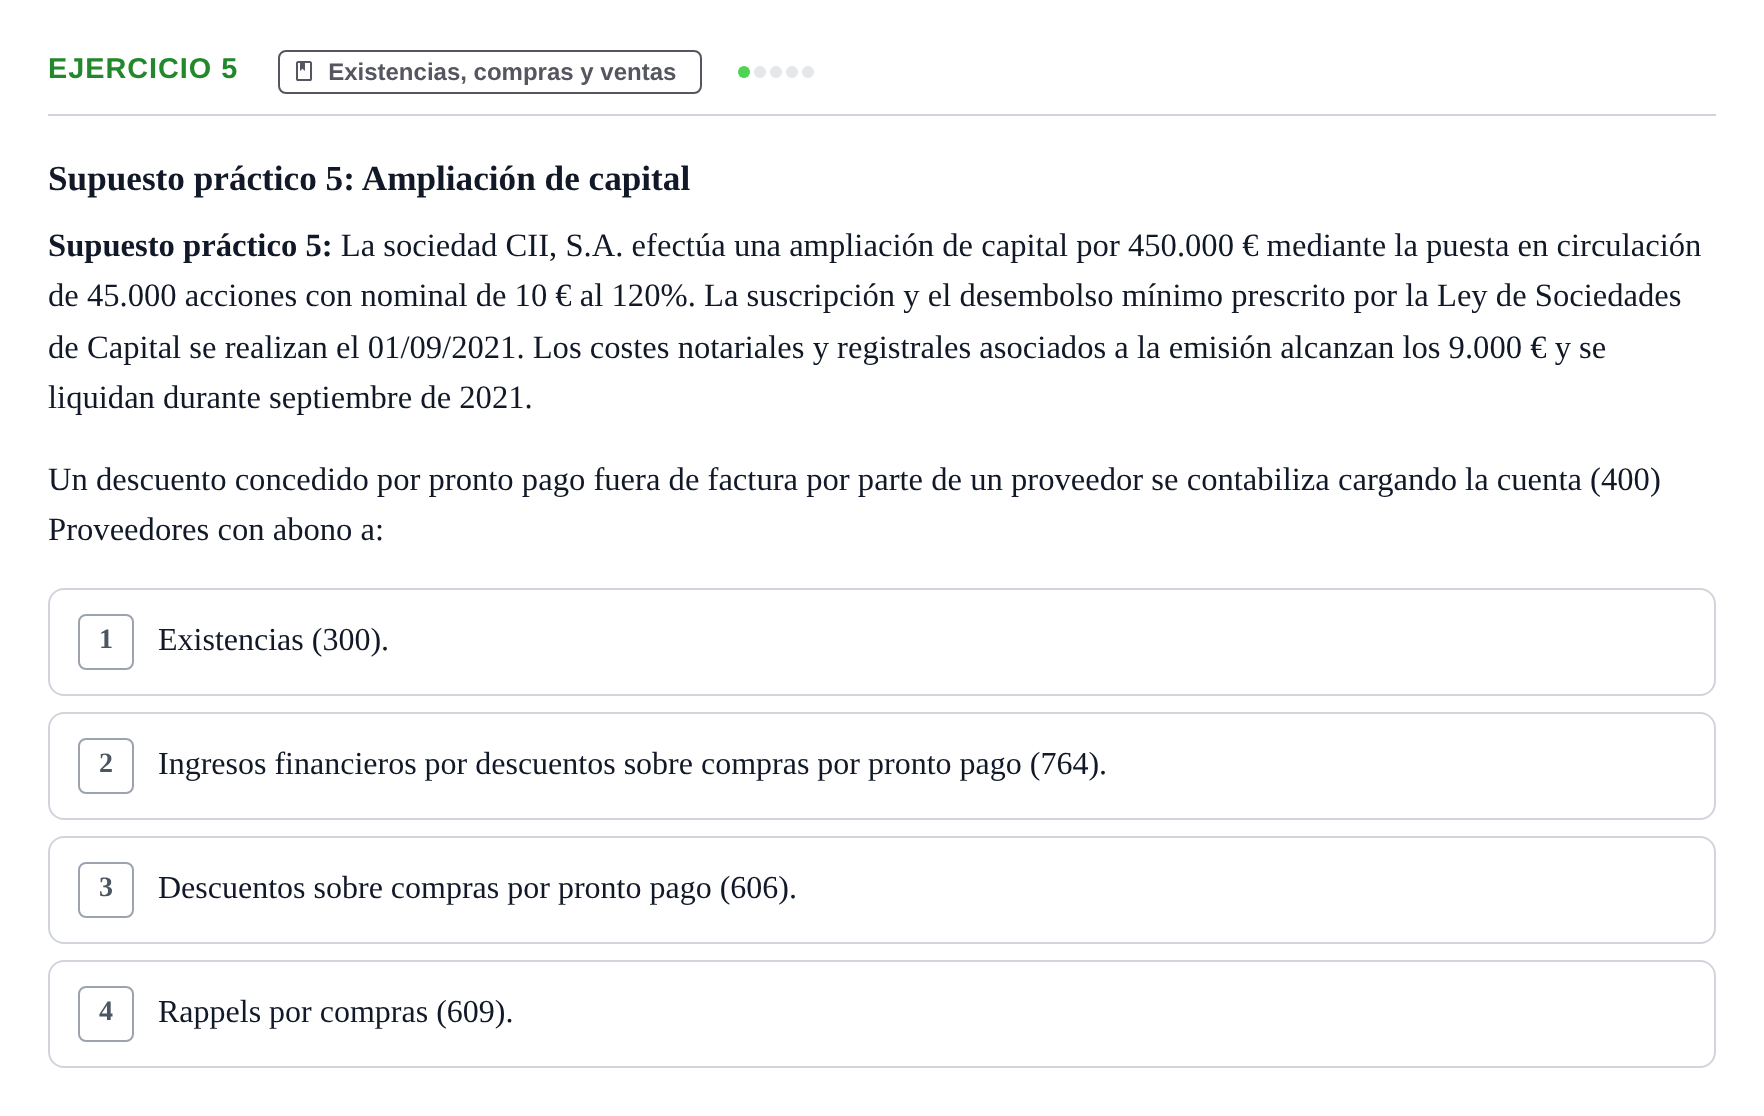Click the title Supuesto práctico 5: Ampliación de capital
The image size is (1764, 1116).
coord(369,179)
